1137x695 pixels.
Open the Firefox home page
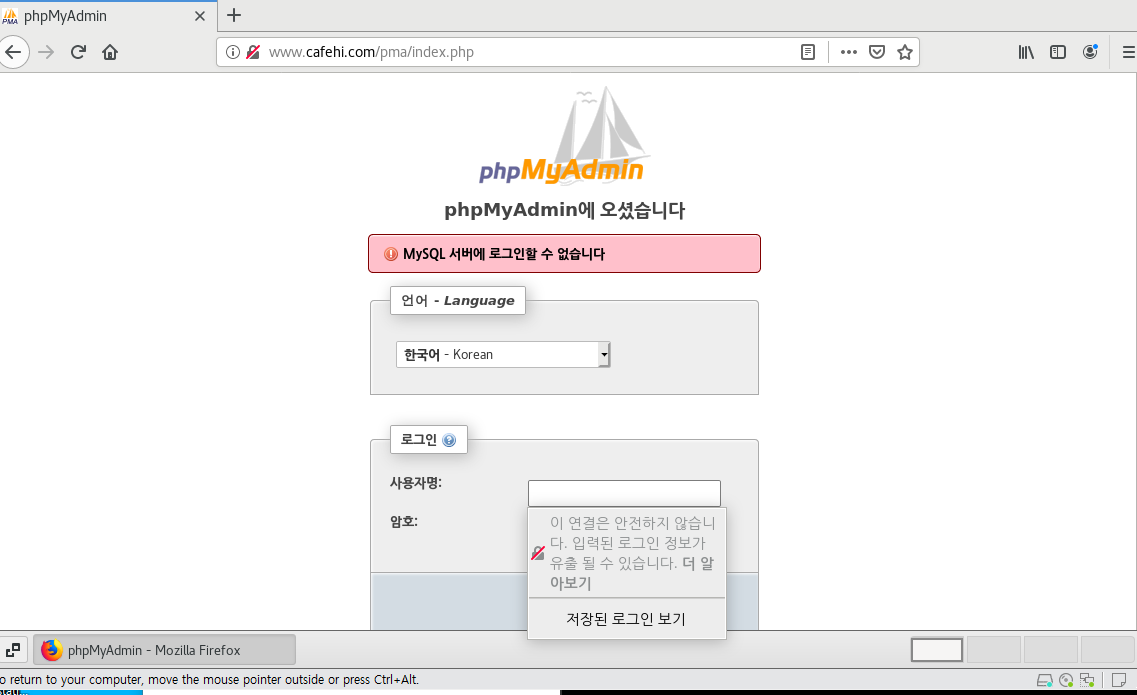(x=110, y=52)
